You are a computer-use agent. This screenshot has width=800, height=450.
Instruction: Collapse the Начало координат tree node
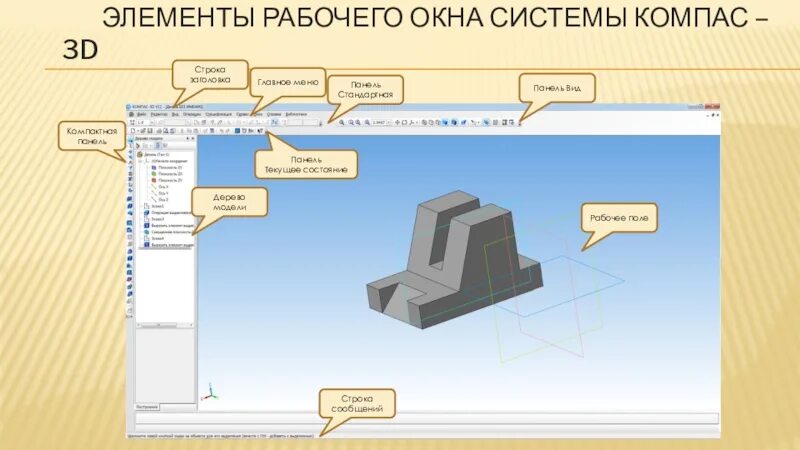coord(141,161)
